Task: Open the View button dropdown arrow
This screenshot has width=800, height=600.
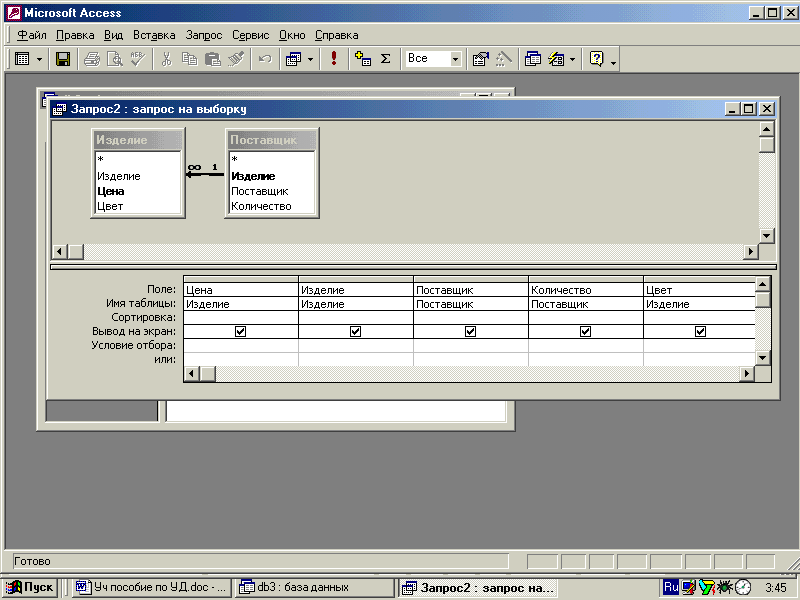Action: pos(39,59)
